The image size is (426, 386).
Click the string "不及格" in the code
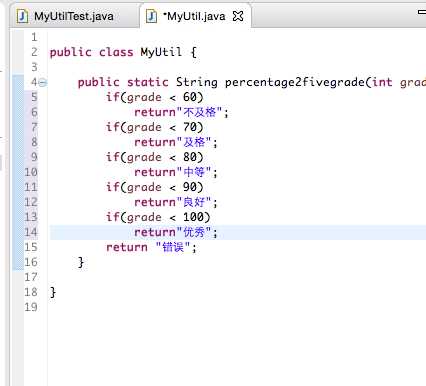(199, 112)
